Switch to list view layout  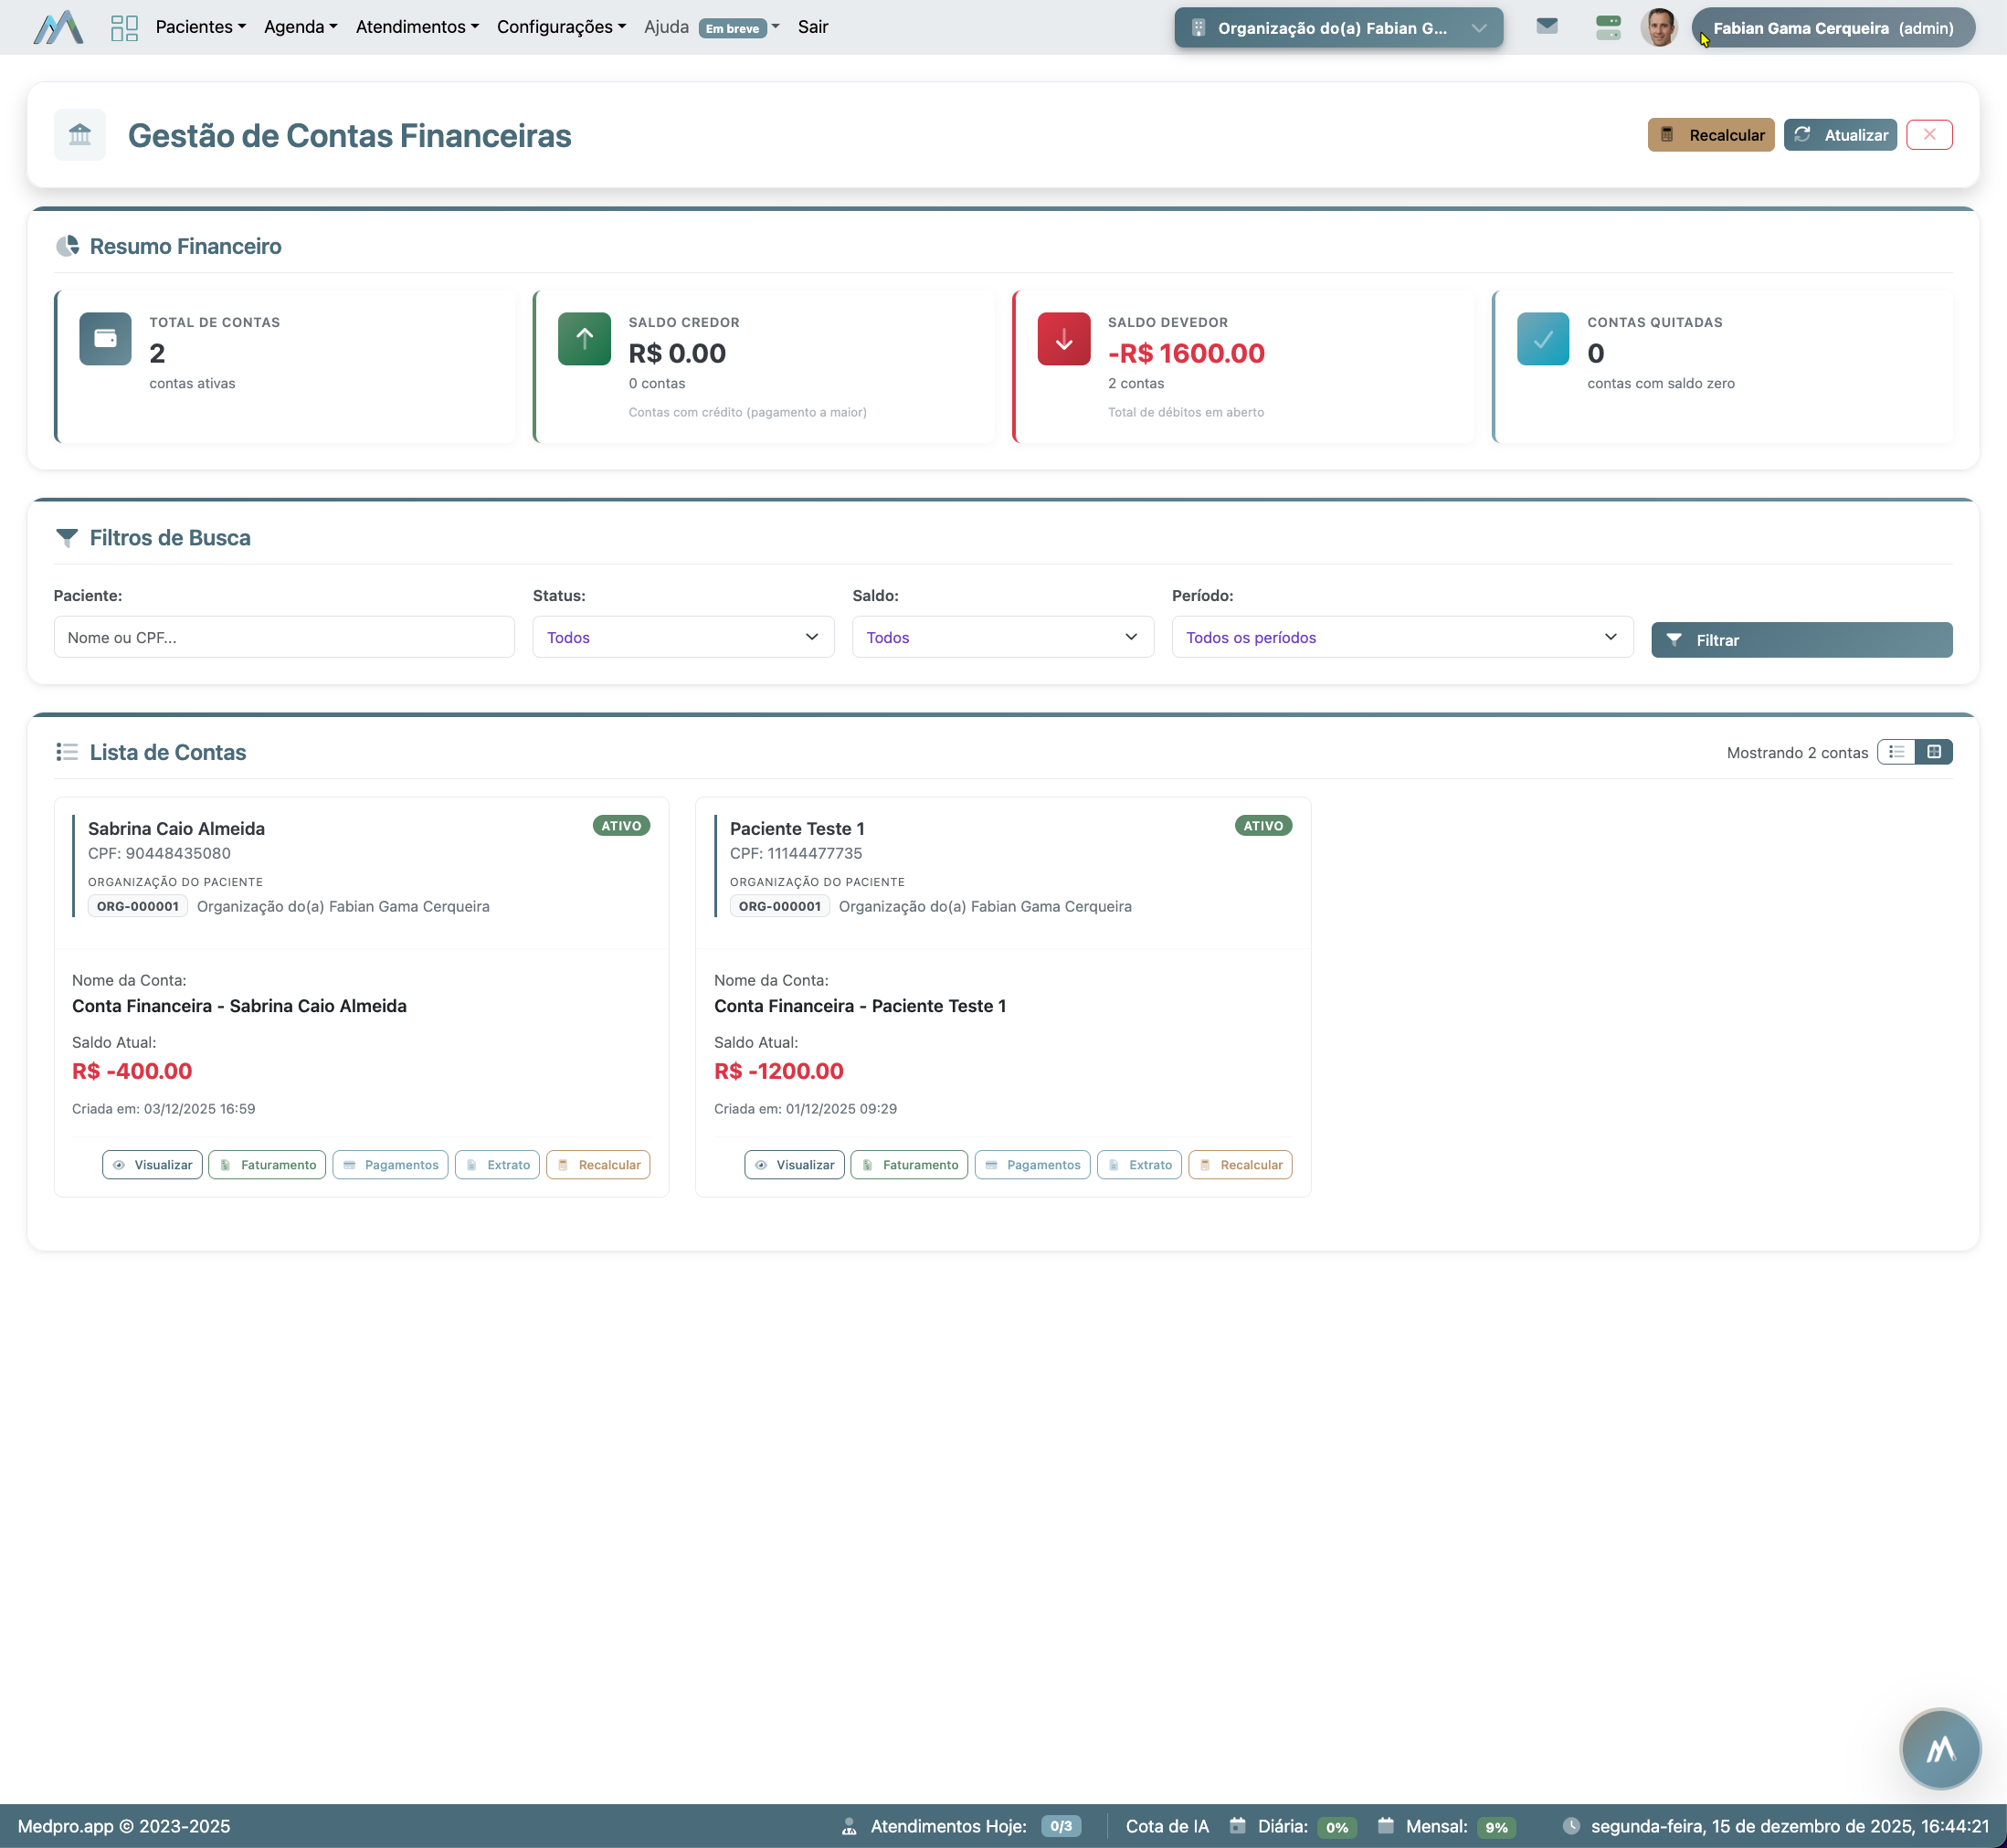(x=1896, y=752)
